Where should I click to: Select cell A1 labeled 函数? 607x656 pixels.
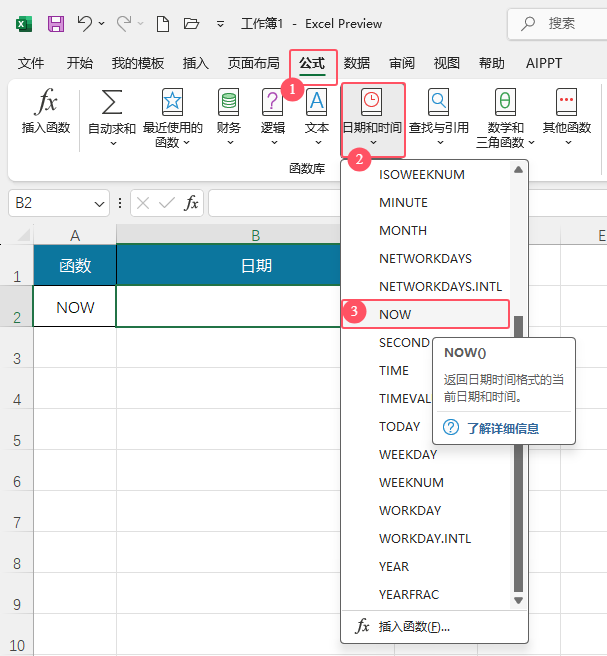click(75, 265)
